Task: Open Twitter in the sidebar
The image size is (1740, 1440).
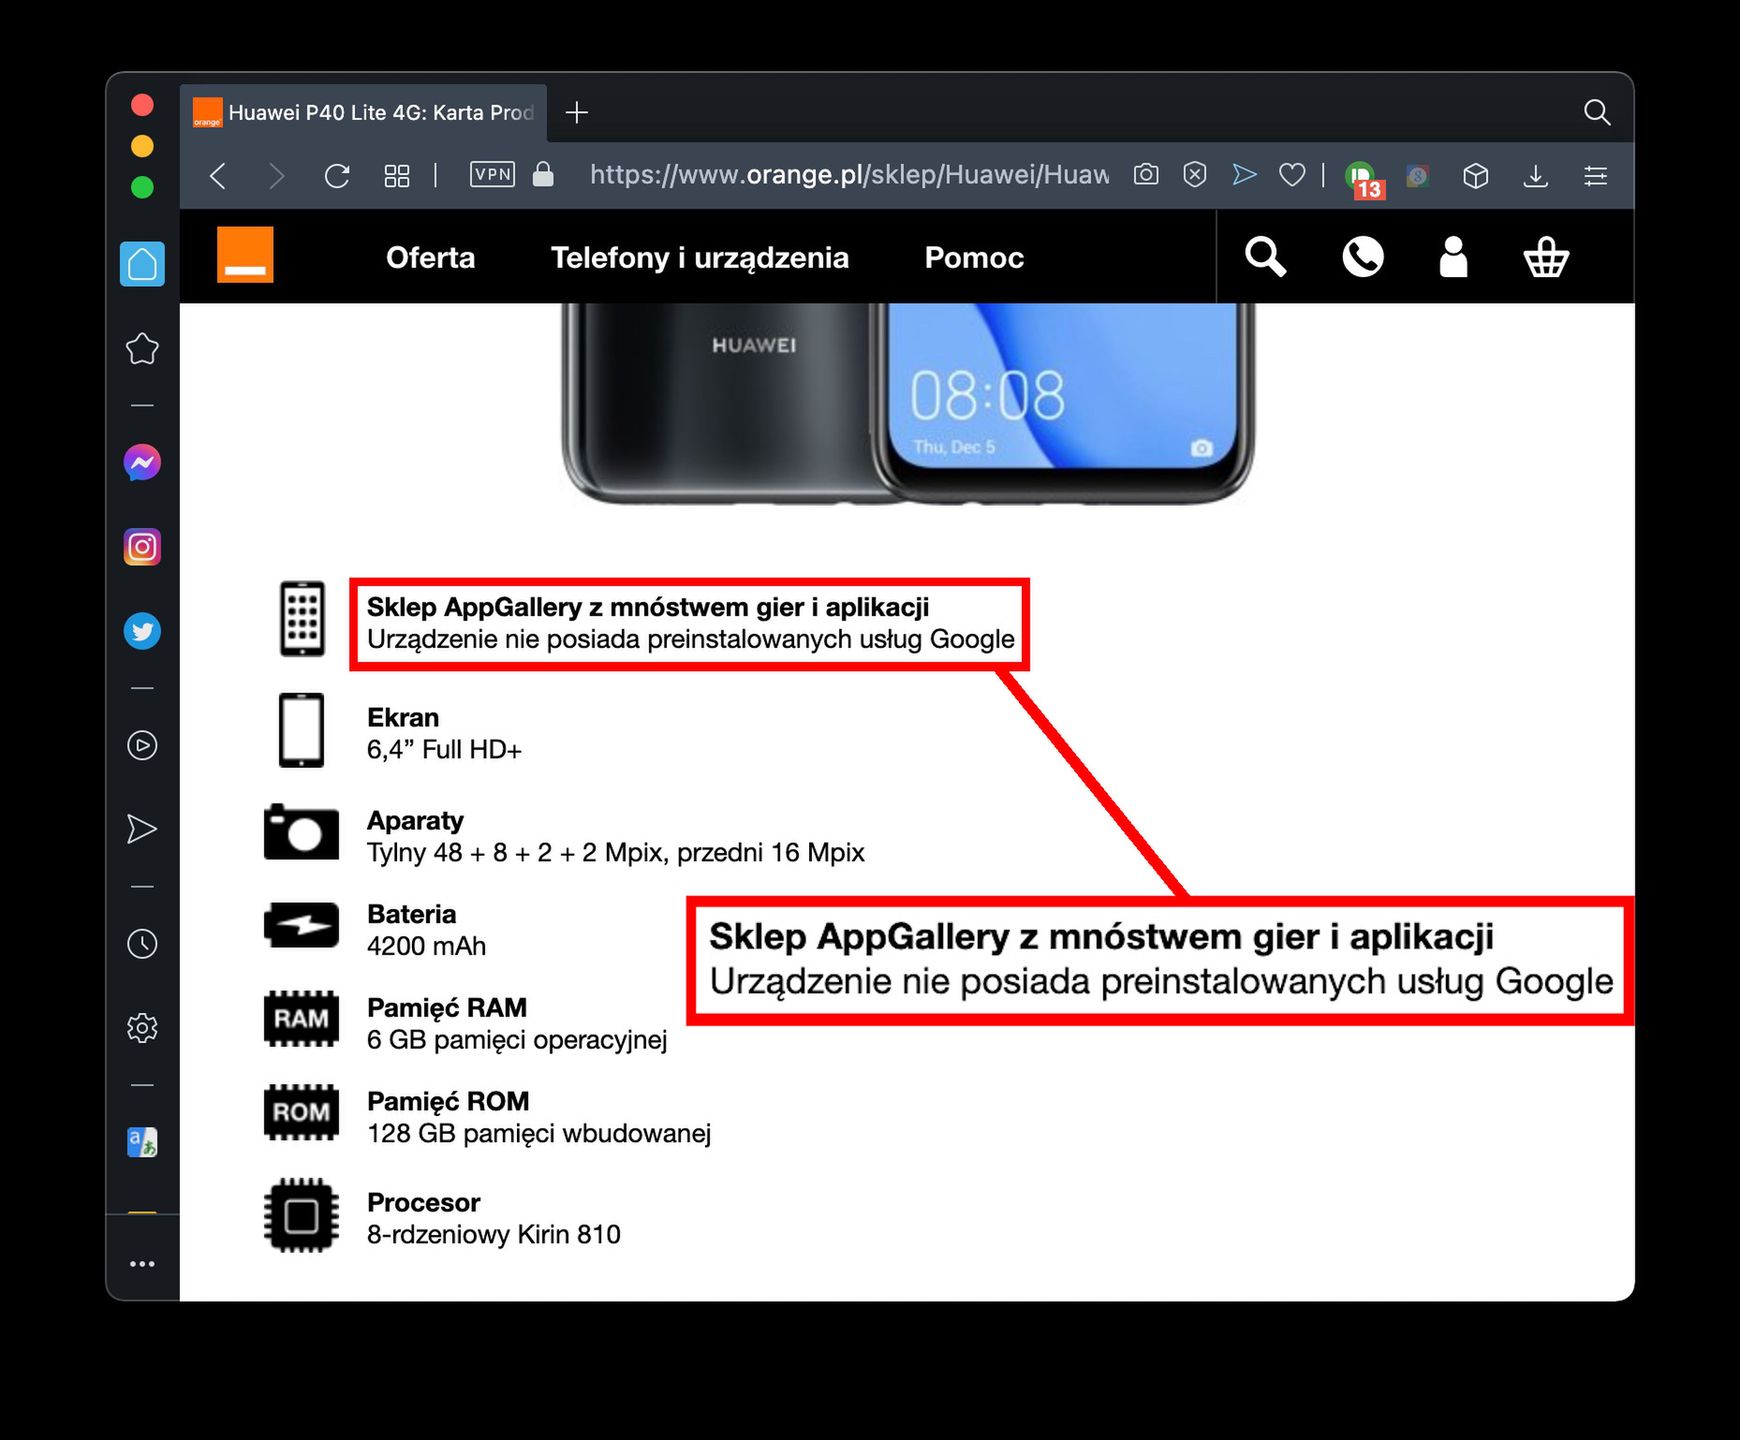Action: pos(142,631)
